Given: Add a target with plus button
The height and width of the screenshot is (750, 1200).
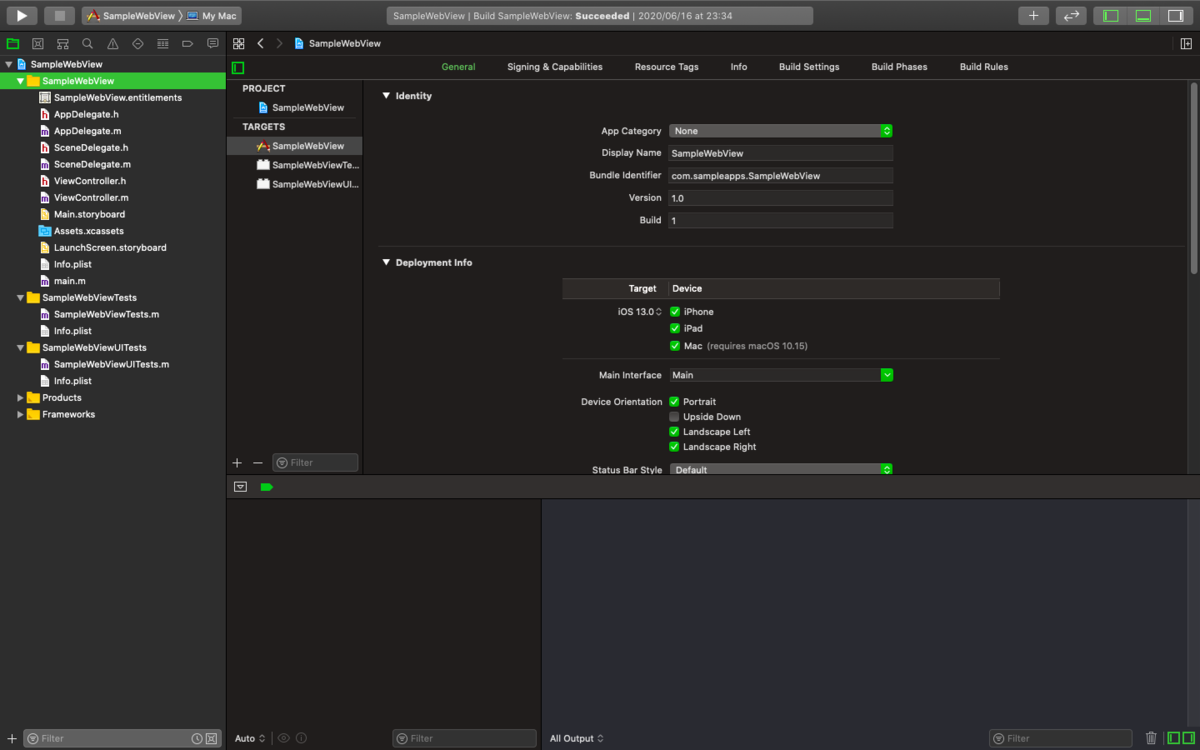Looking at the screenshot, I should click(237, 463).
